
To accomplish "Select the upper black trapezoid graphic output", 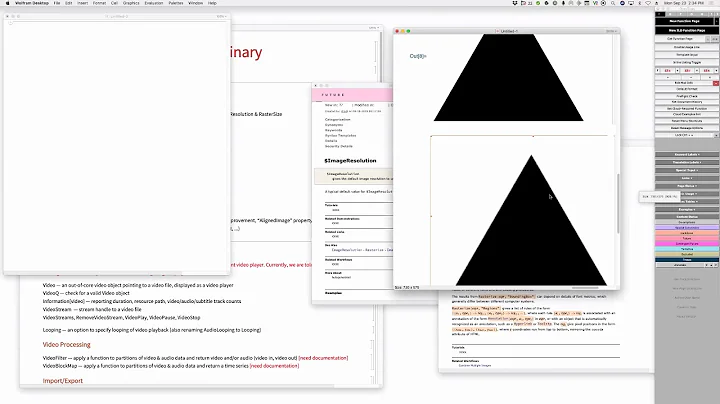I will coord(508,78).
